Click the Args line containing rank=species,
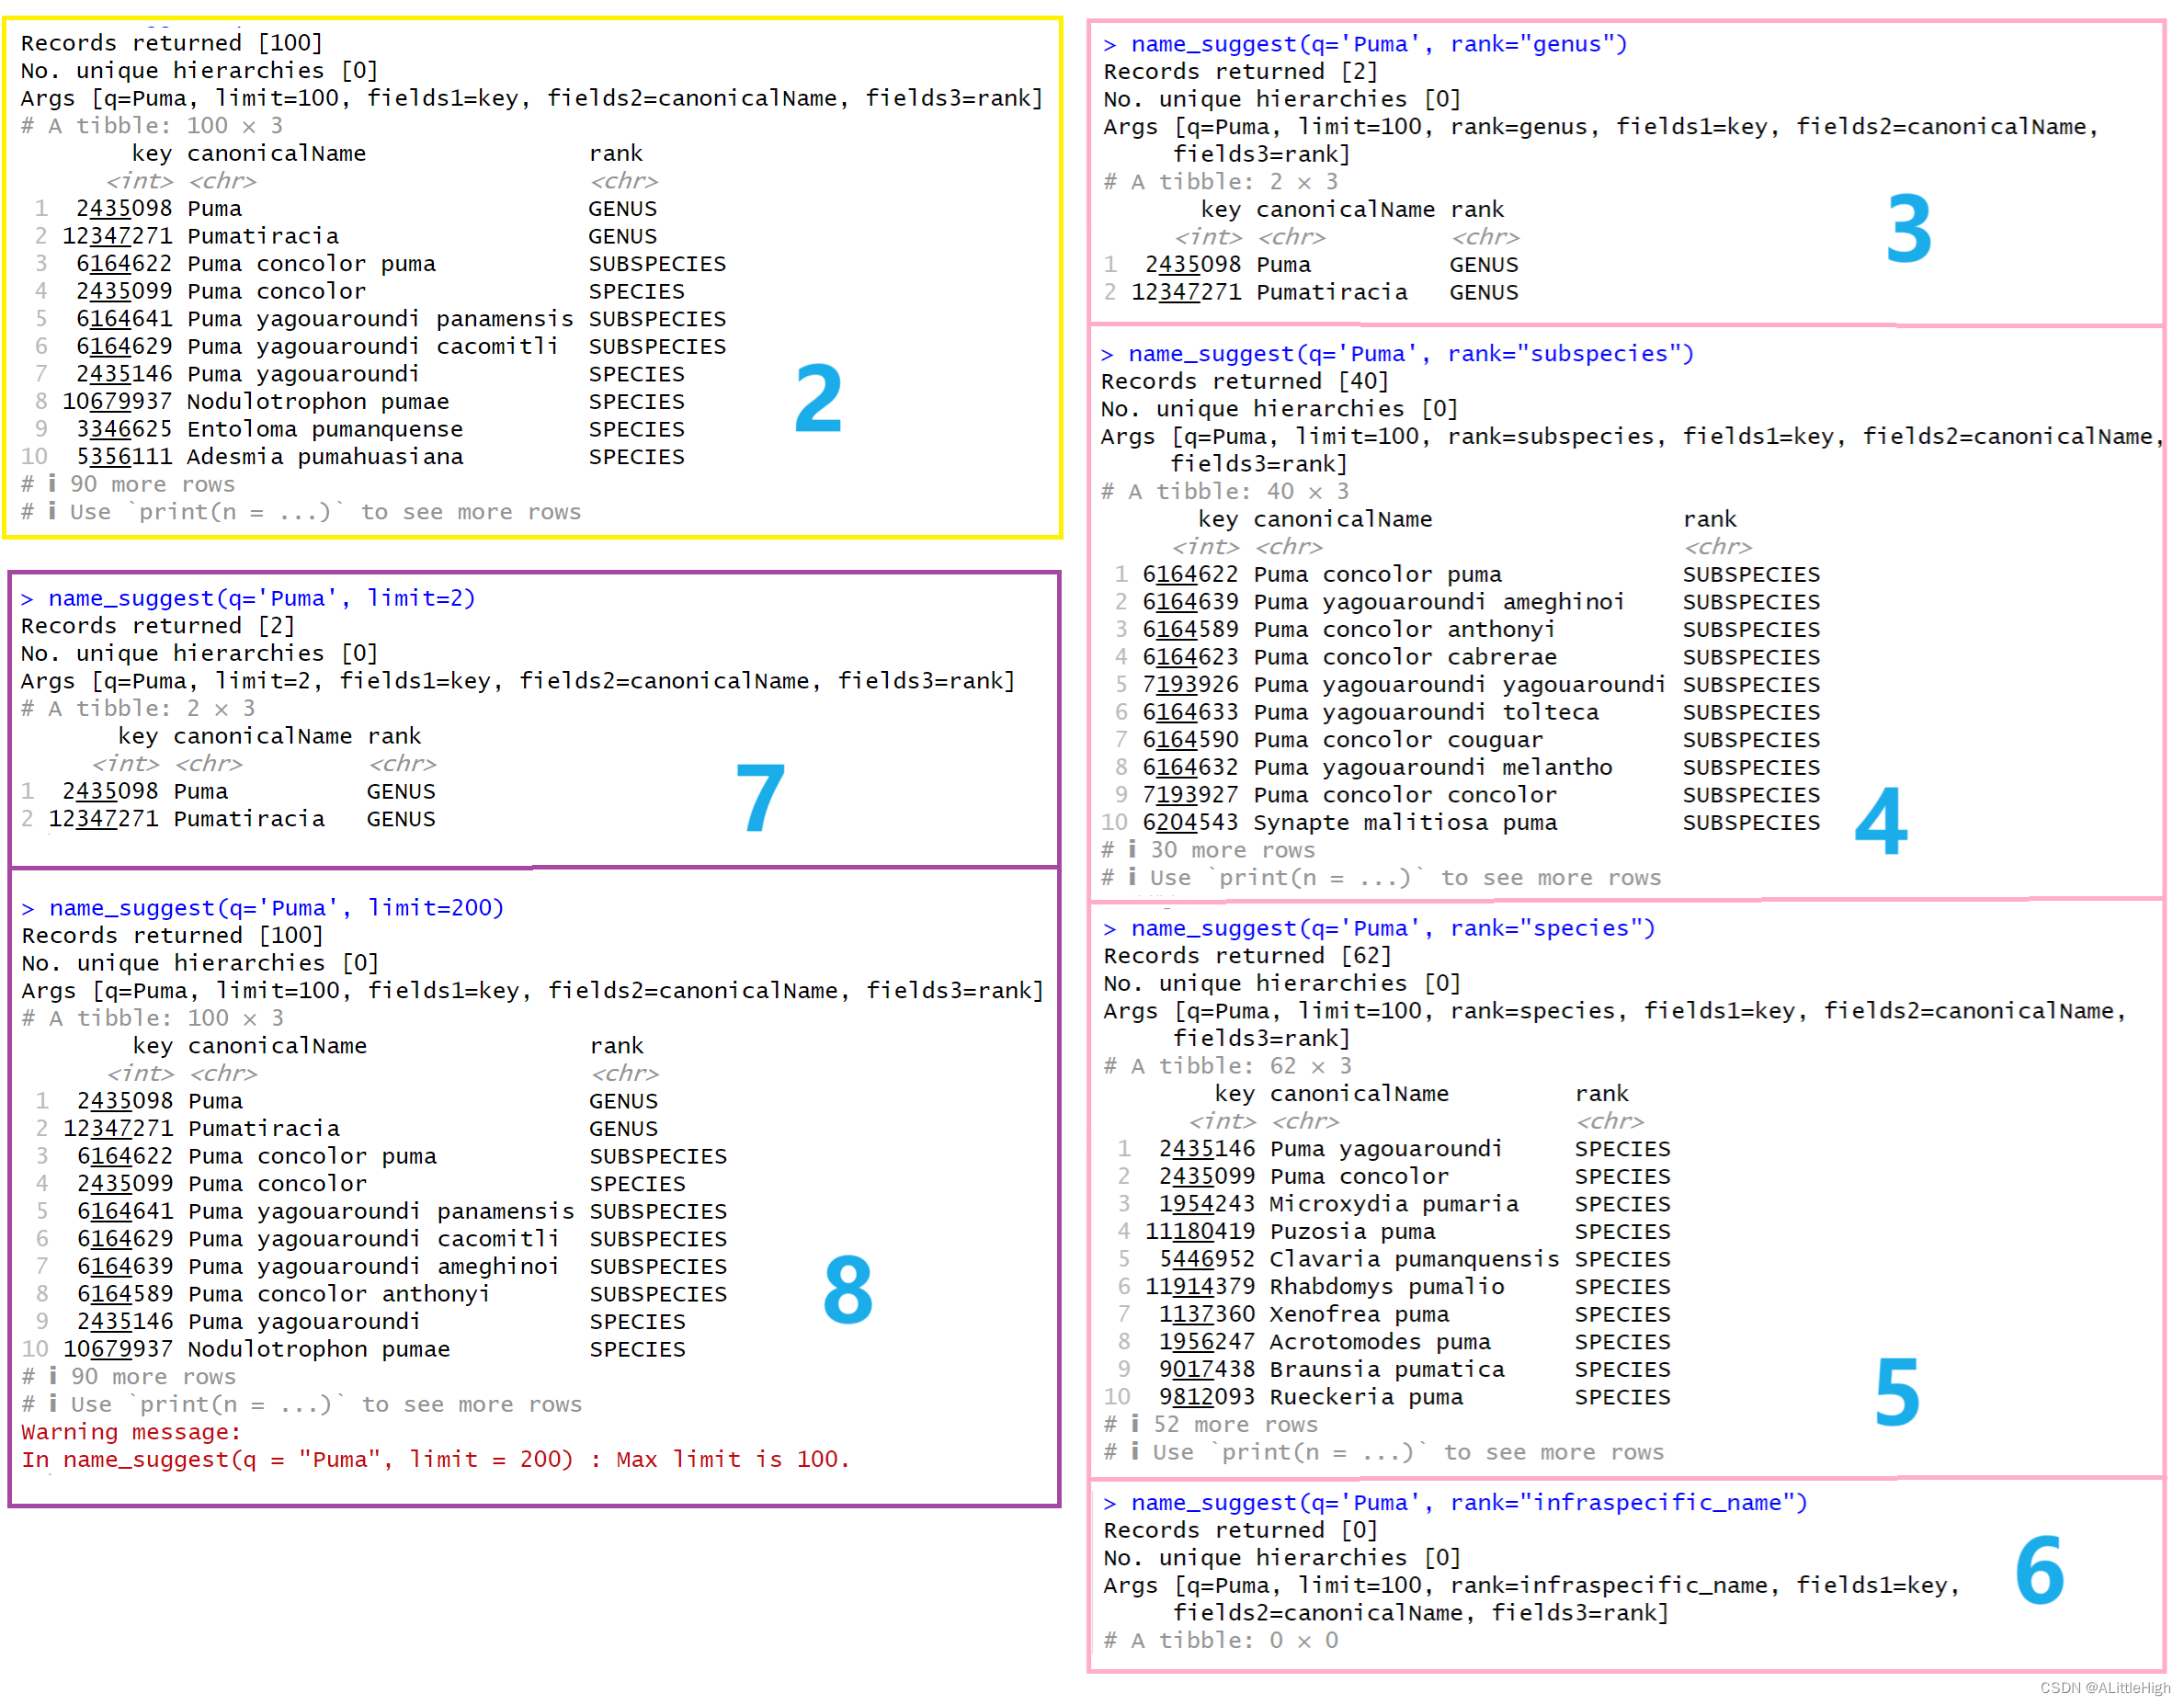The height and width of the screenshot is (1705, 2184). pyautogui.click(x=1615, y=1026)
